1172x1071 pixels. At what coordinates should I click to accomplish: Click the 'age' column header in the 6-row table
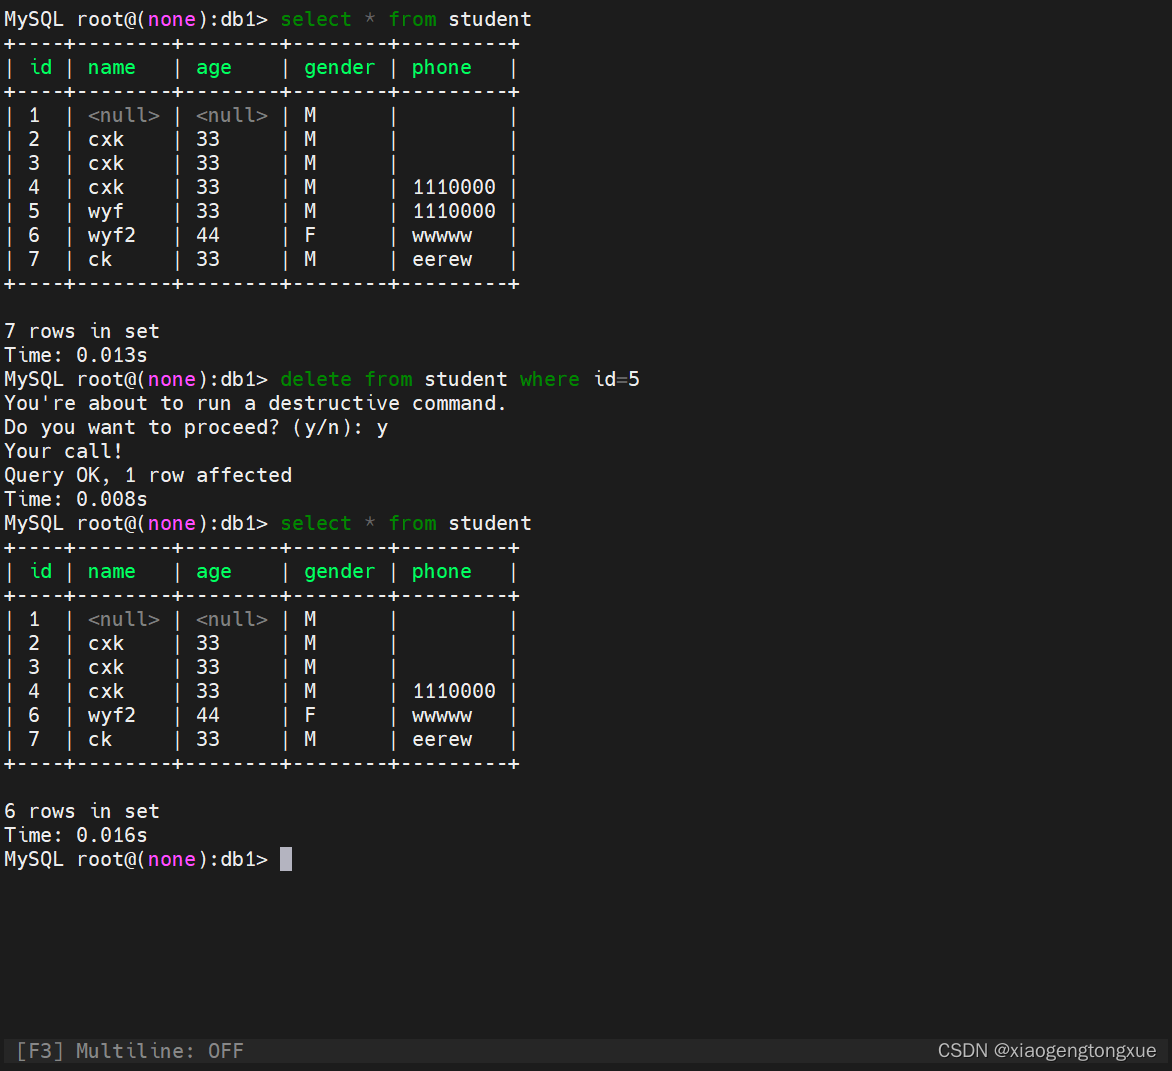(214, 572)
